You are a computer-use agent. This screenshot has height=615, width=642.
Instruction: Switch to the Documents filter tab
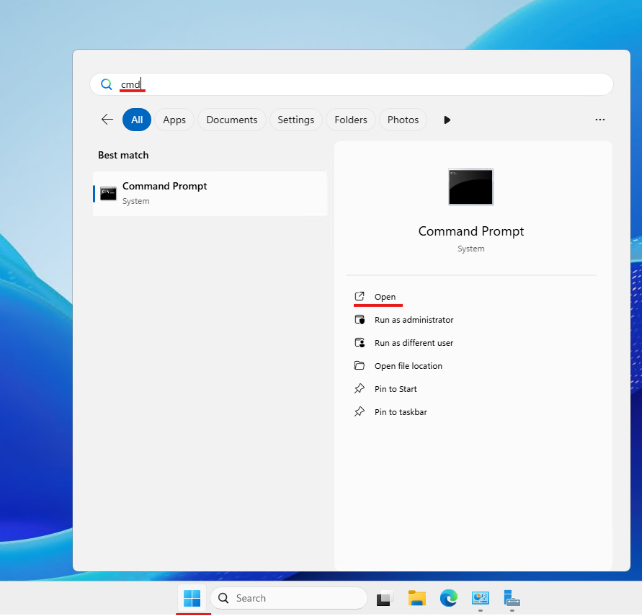pyautogui.click(x=232, y=120)
